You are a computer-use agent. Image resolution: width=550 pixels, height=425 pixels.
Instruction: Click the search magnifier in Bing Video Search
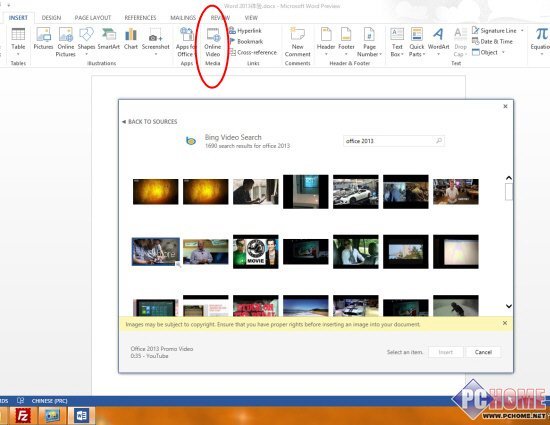(x=439, y=141)
